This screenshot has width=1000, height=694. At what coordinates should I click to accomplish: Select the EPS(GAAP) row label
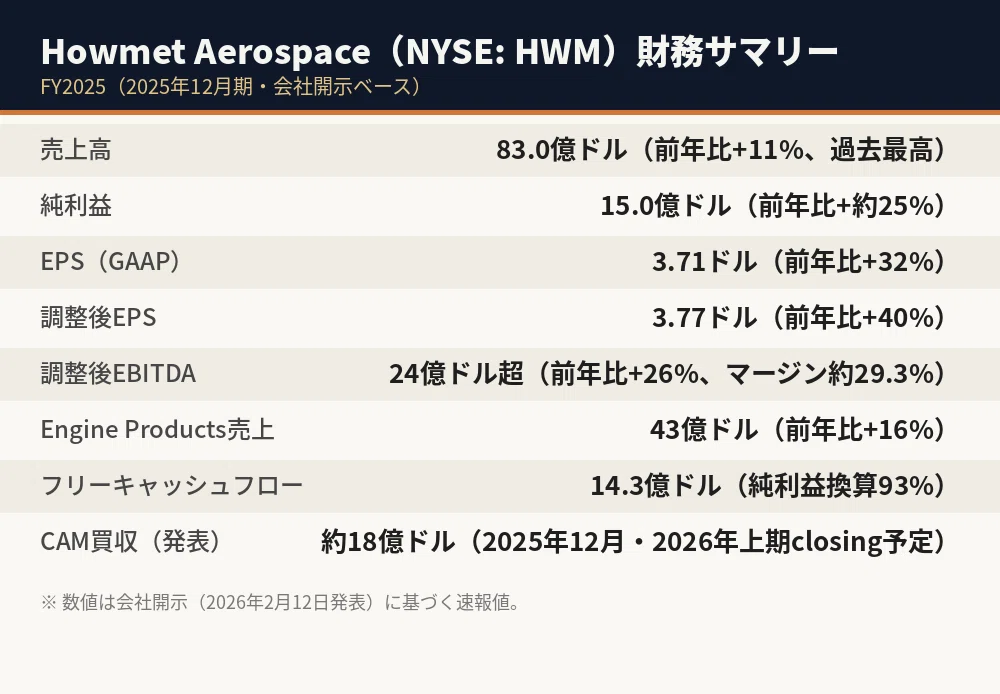pyautogui.click(x=112, y=262)
